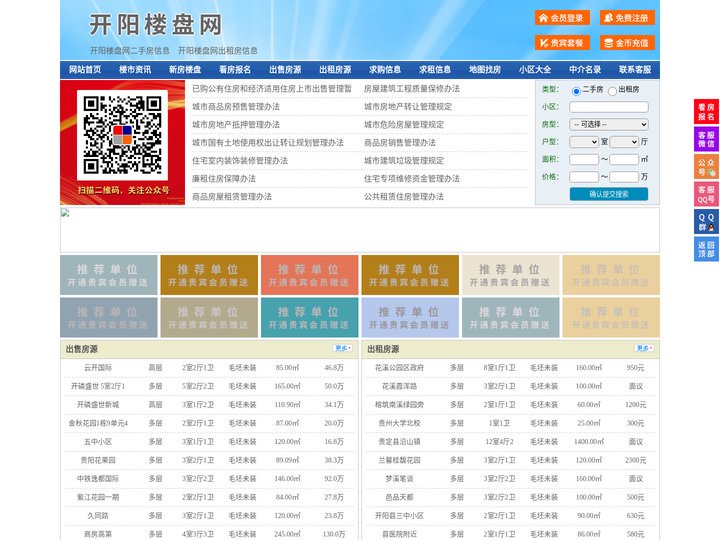Open the 楼市资讯 nav item

[x=135, y=70]
